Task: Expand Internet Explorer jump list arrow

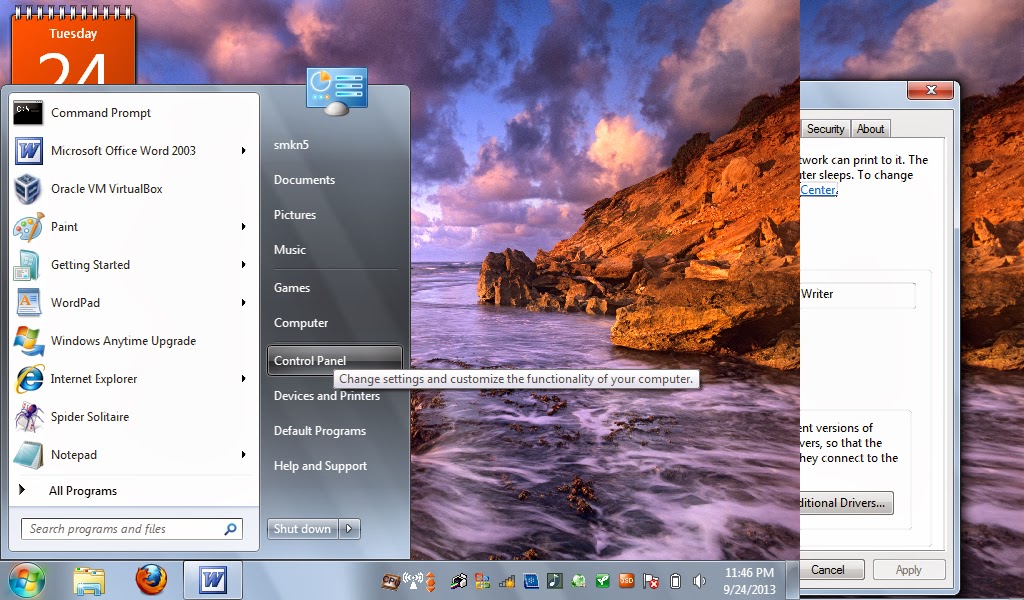Action: click(244, 379)
